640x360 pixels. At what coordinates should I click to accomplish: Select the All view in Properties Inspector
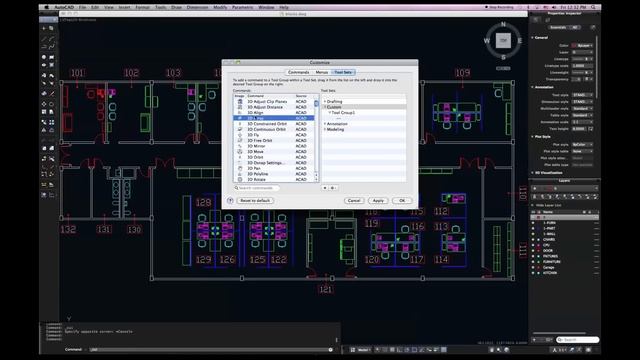[x=575, y=27]
